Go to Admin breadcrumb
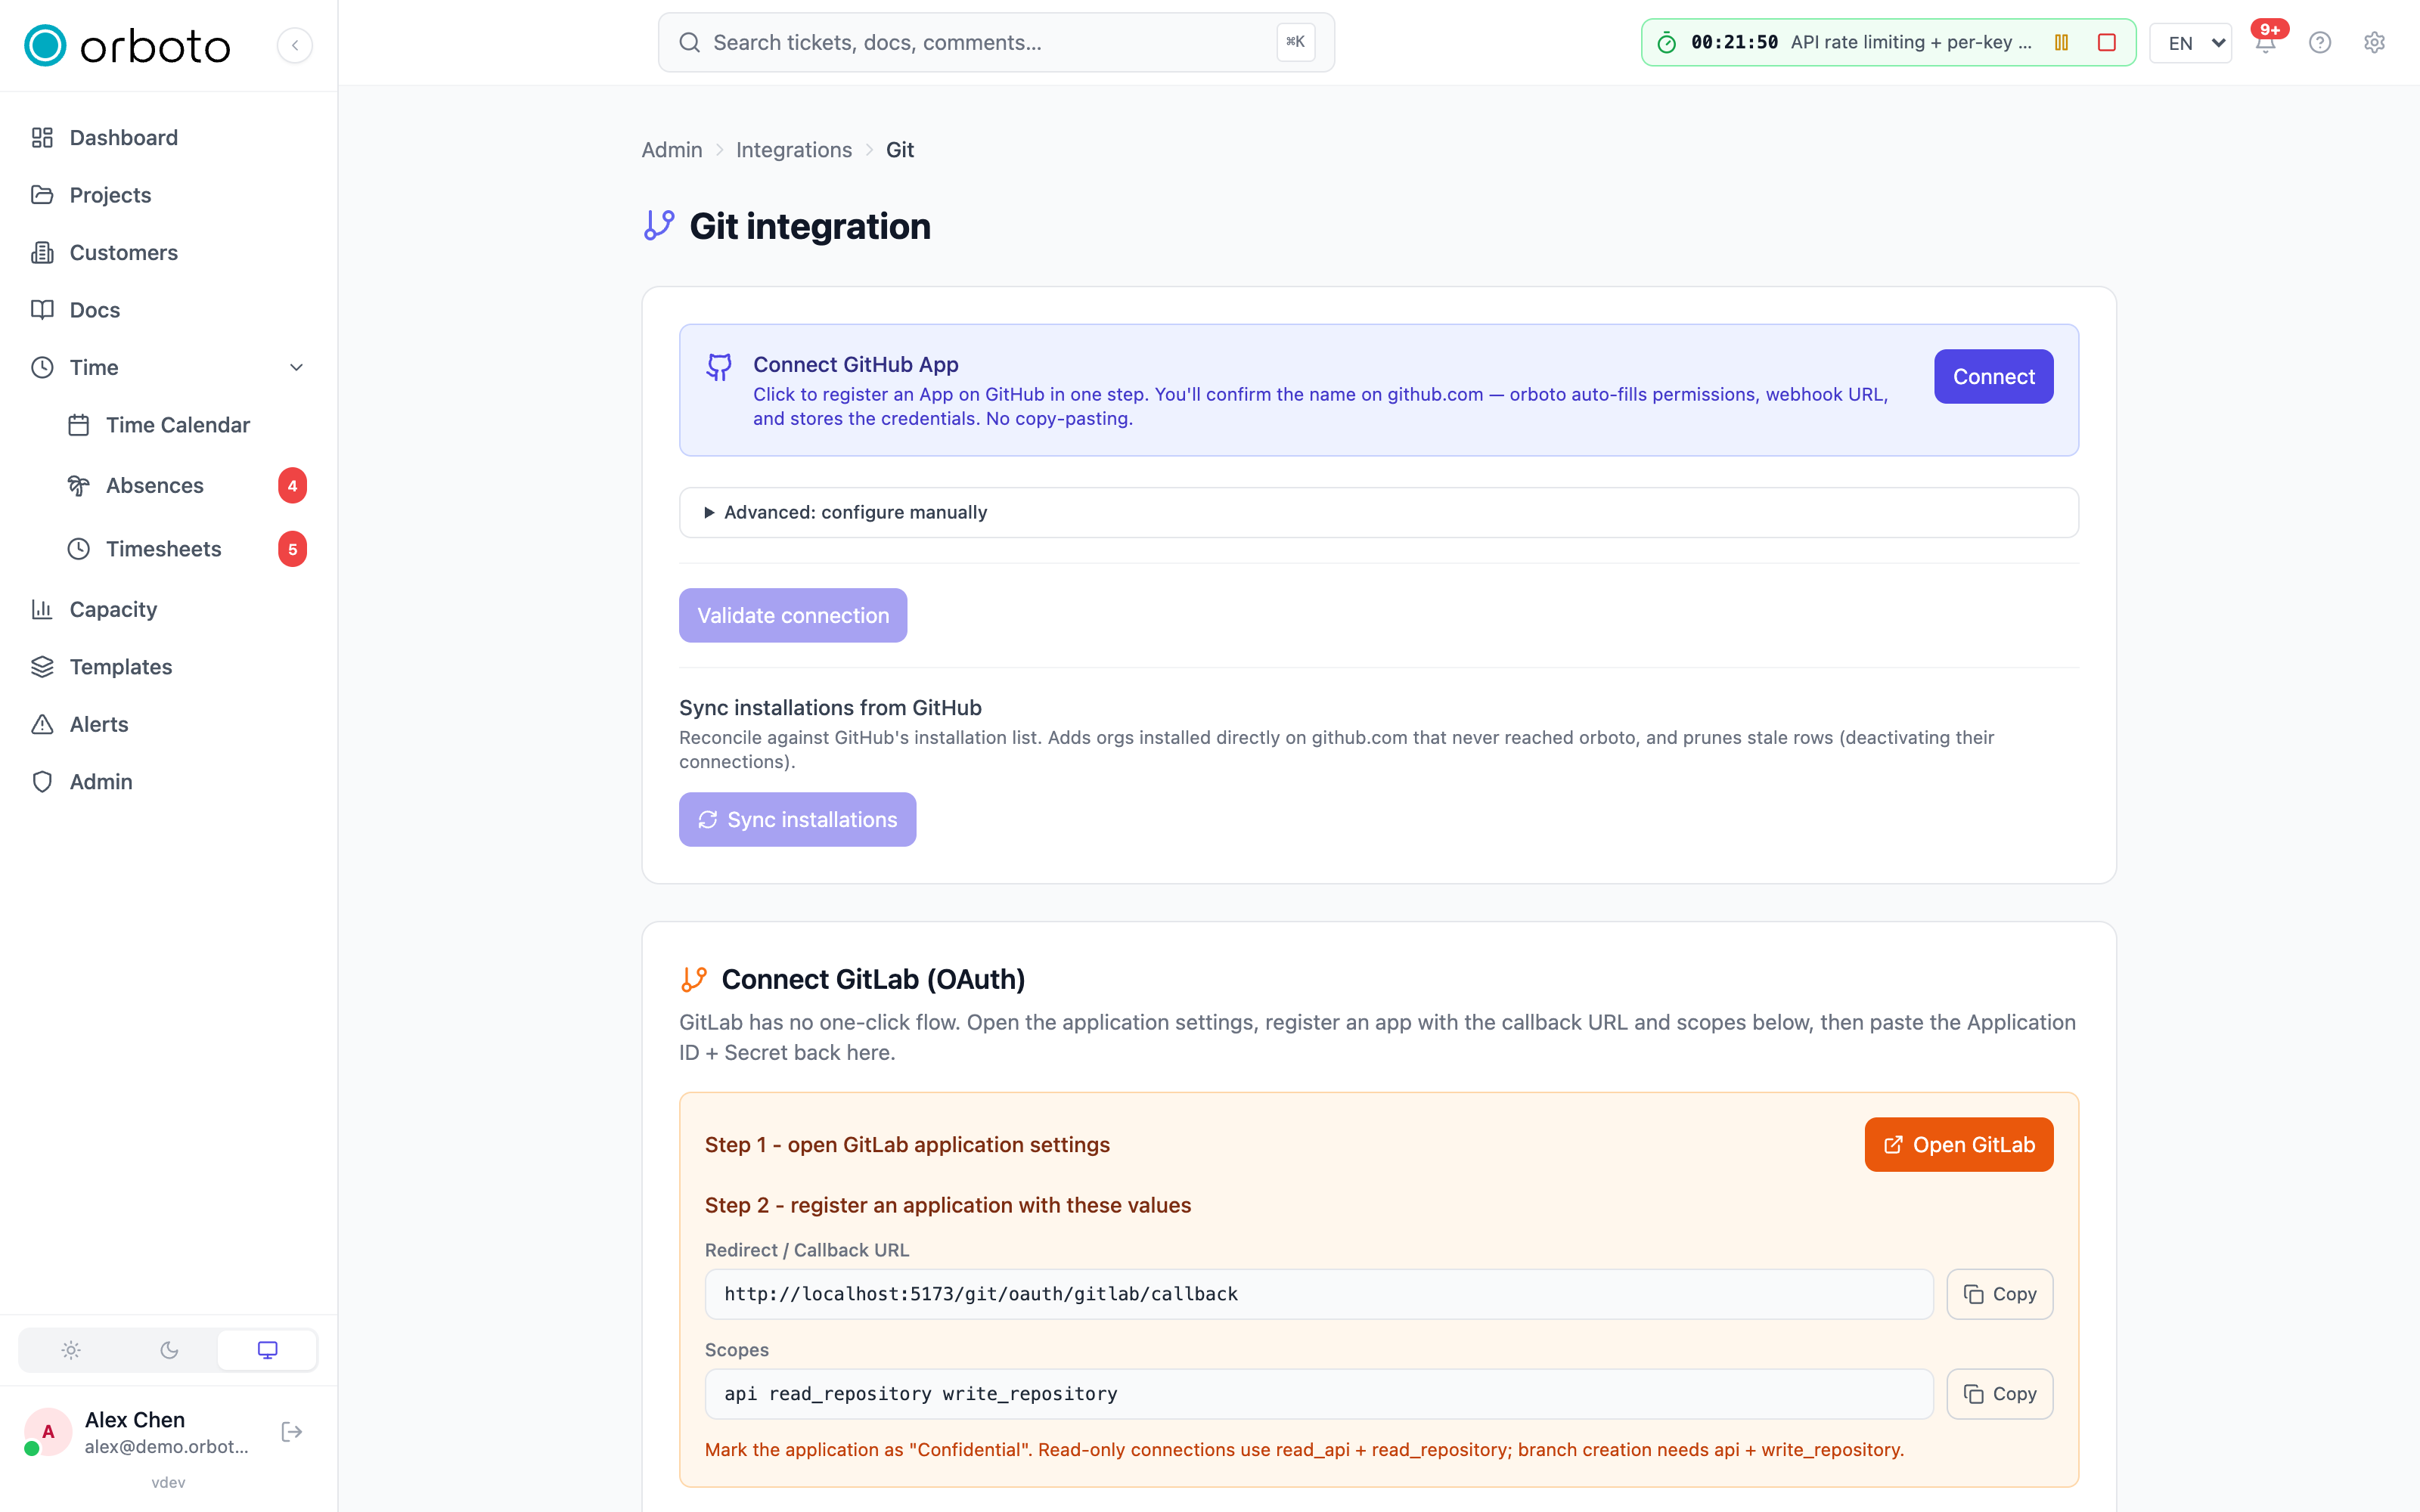2420x1512 pixels. point(672,150)
